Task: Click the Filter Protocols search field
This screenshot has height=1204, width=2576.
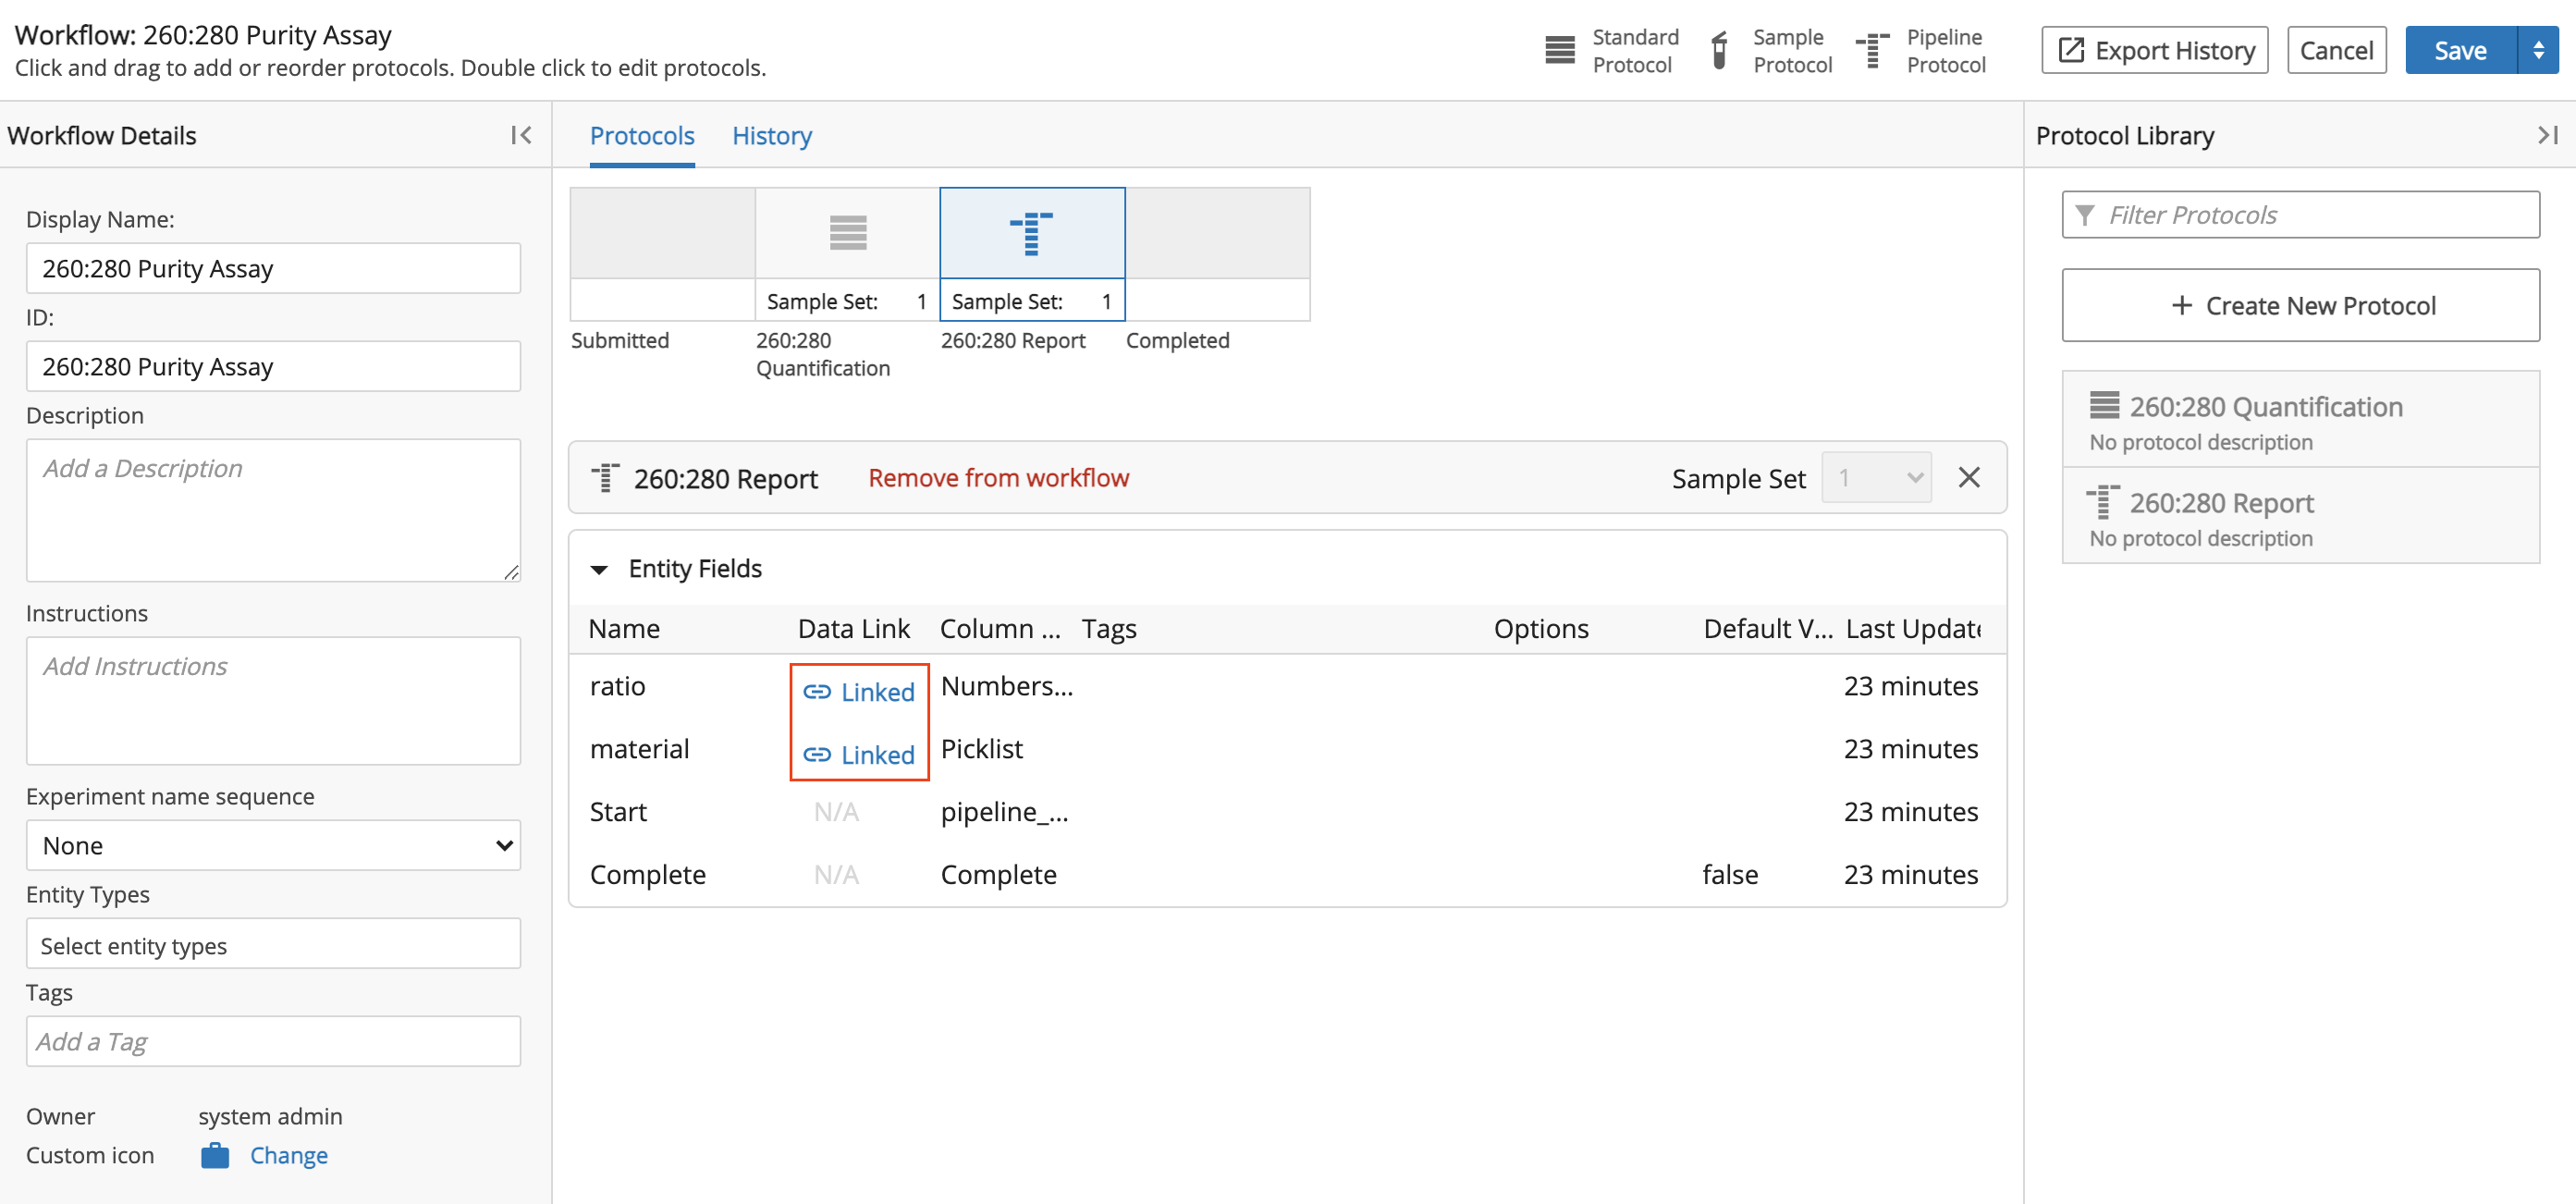Action: tap(2300, 215)
